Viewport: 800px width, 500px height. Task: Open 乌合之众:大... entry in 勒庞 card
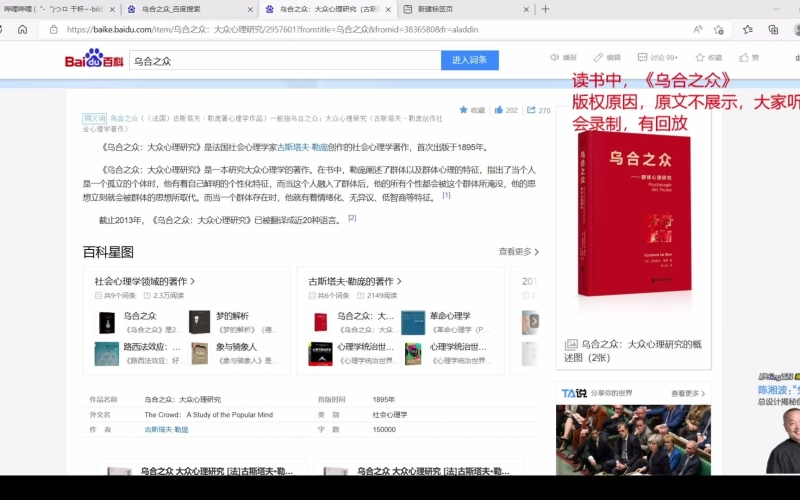(365, 316)
